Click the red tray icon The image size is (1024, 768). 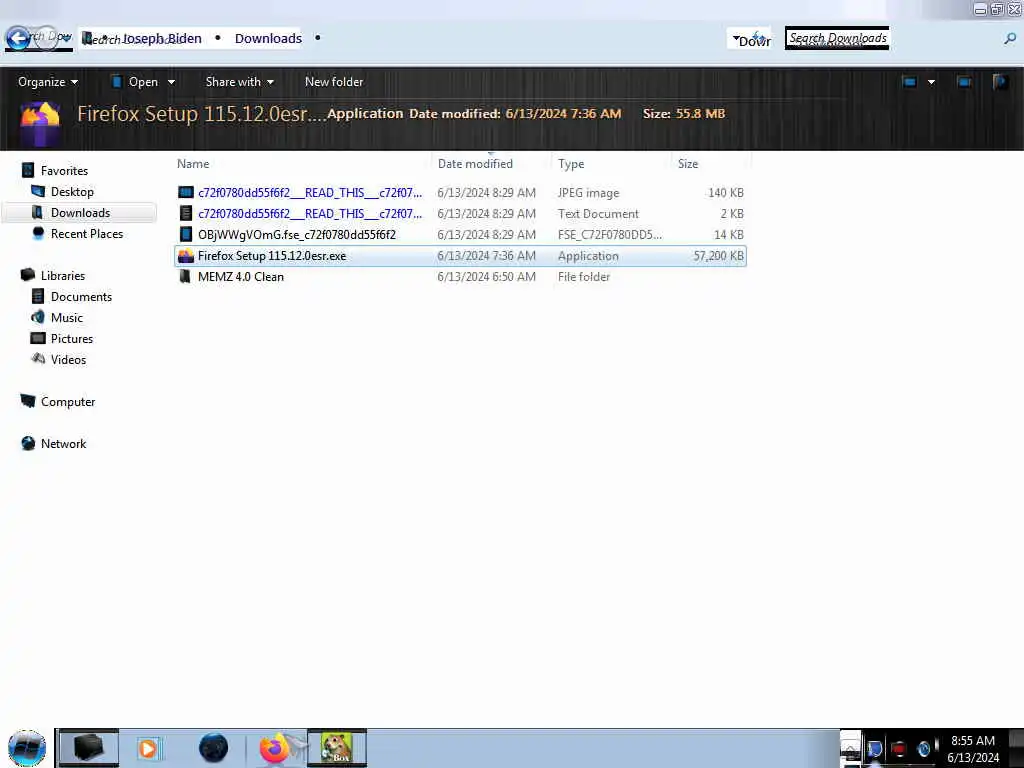click(899, 748)
